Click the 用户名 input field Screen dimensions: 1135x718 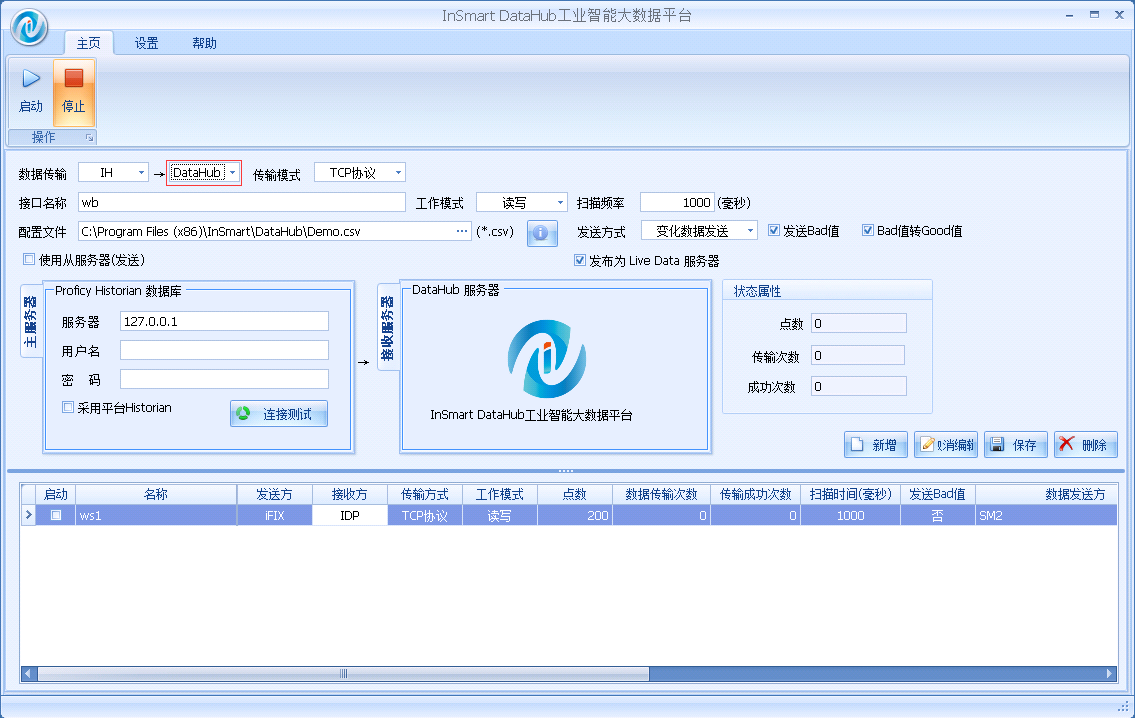[224, 350]
